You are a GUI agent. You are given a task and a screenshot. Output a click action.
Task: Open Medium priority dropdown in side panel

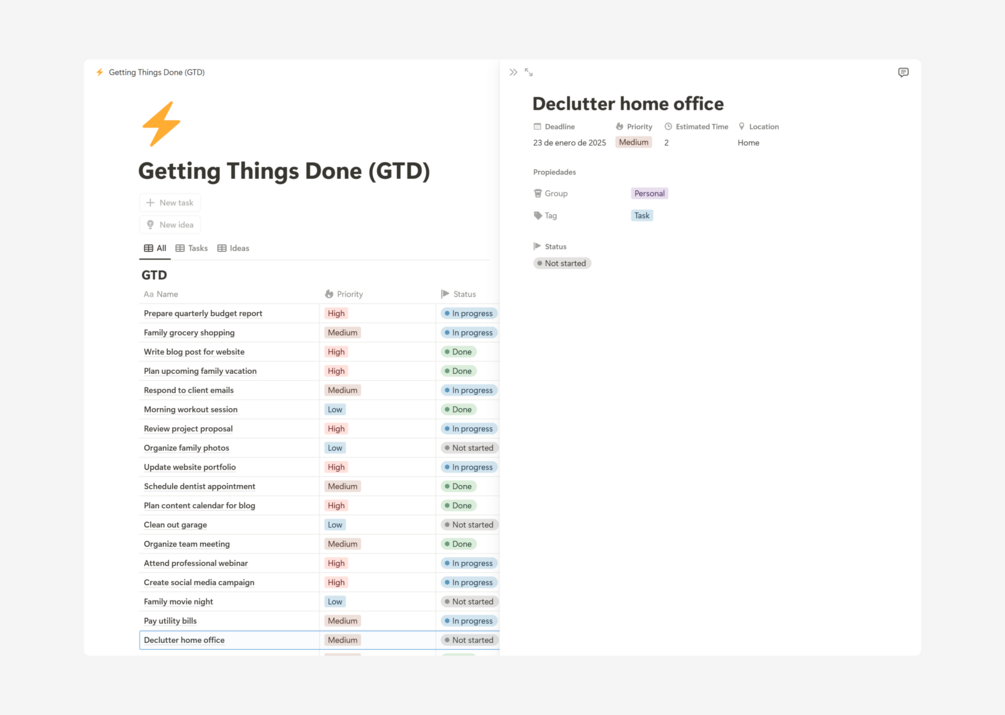pyautogui.click(x=633, y=143)
